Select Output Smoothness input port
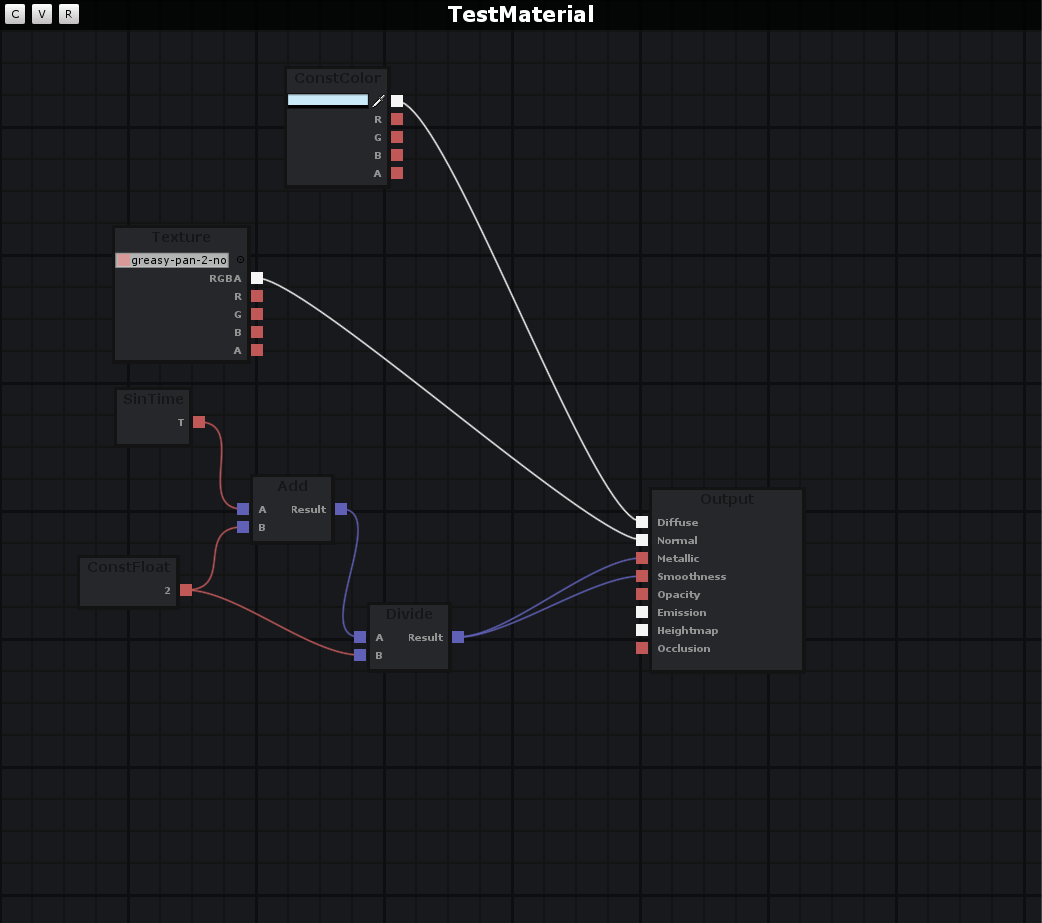1042x923 pixels. click(x=642, y=576)
